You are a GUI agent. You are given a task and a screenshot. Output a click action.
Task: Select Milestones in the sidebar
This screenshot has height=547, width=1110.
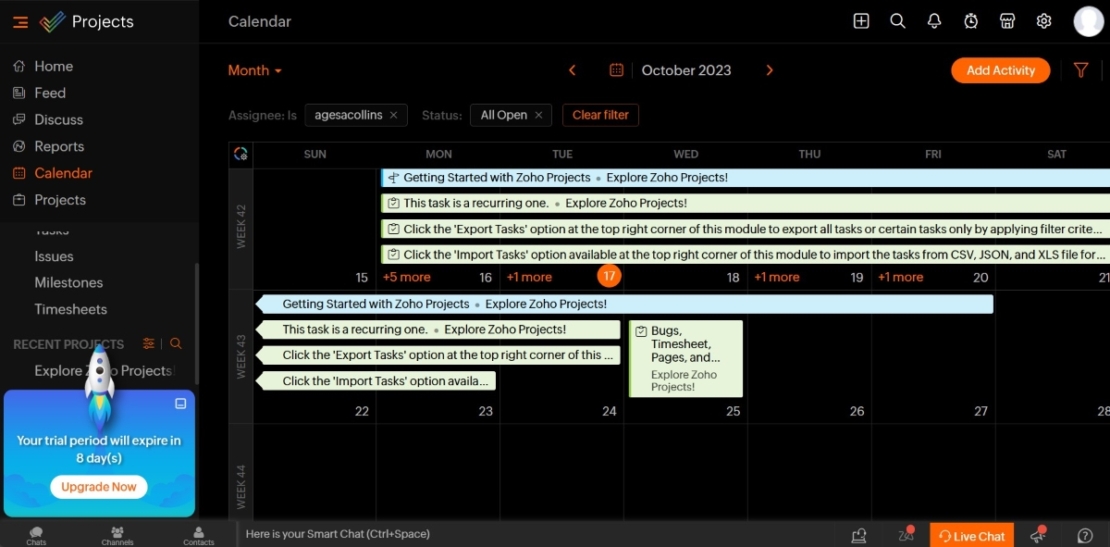(68, 283)
